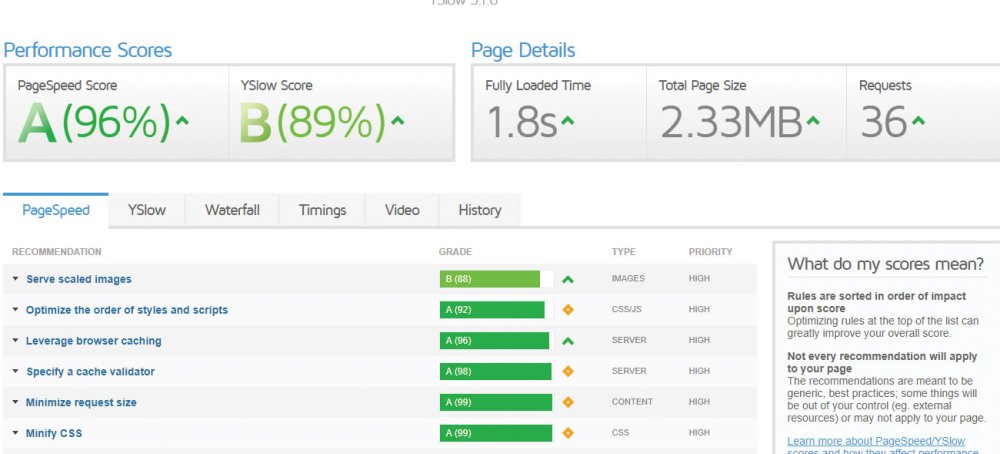The image size is (1000, 454).
Task: Open Optimize the order of styles and scripts
Action: coord(127,310)
